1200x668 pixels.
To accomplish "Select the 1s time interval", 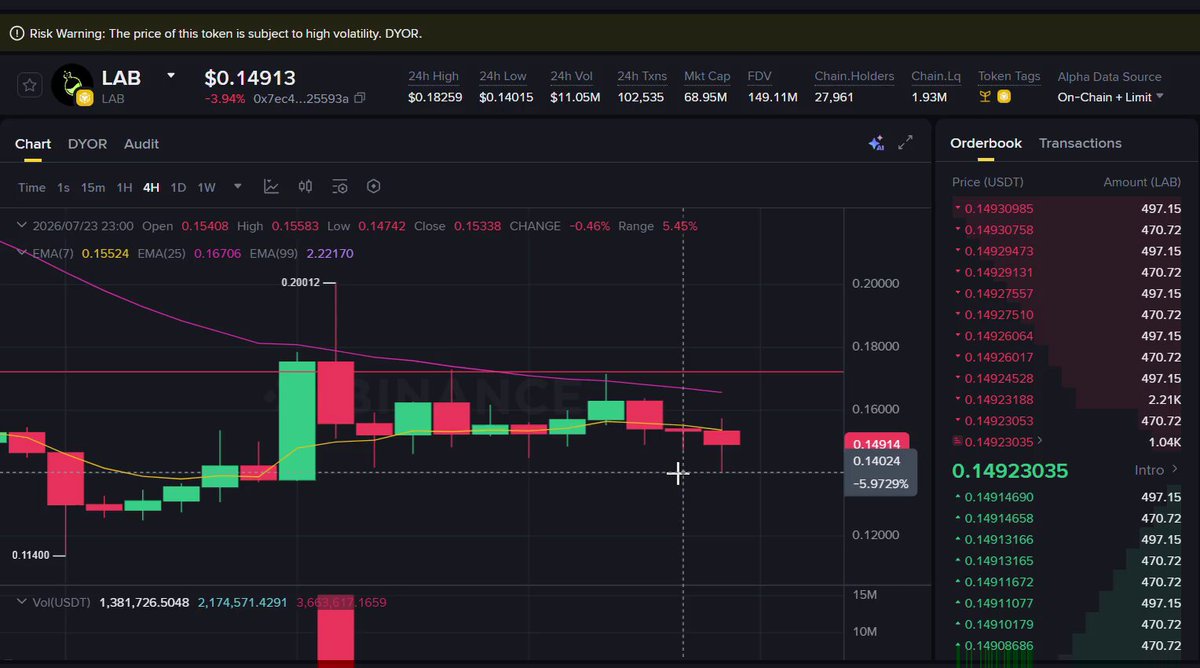I will click(63, 187).
